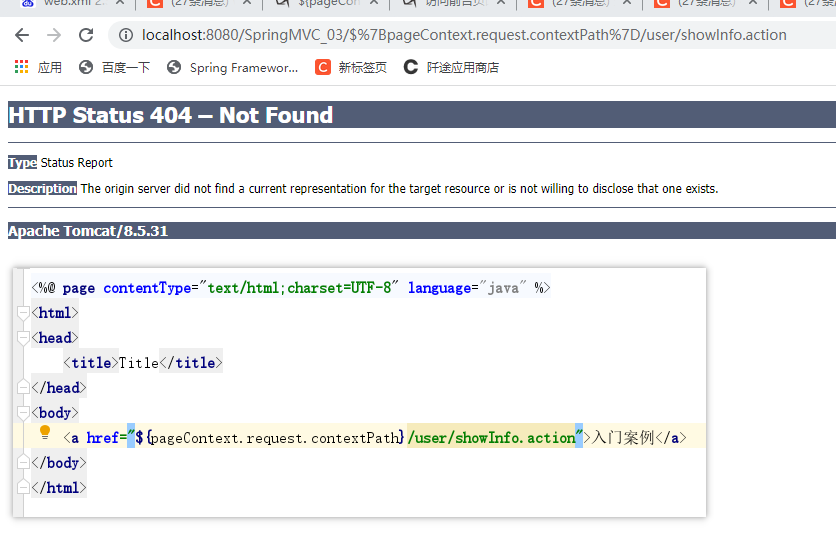Collapse the </html> fold marker in gutter

tap(23, 487)
